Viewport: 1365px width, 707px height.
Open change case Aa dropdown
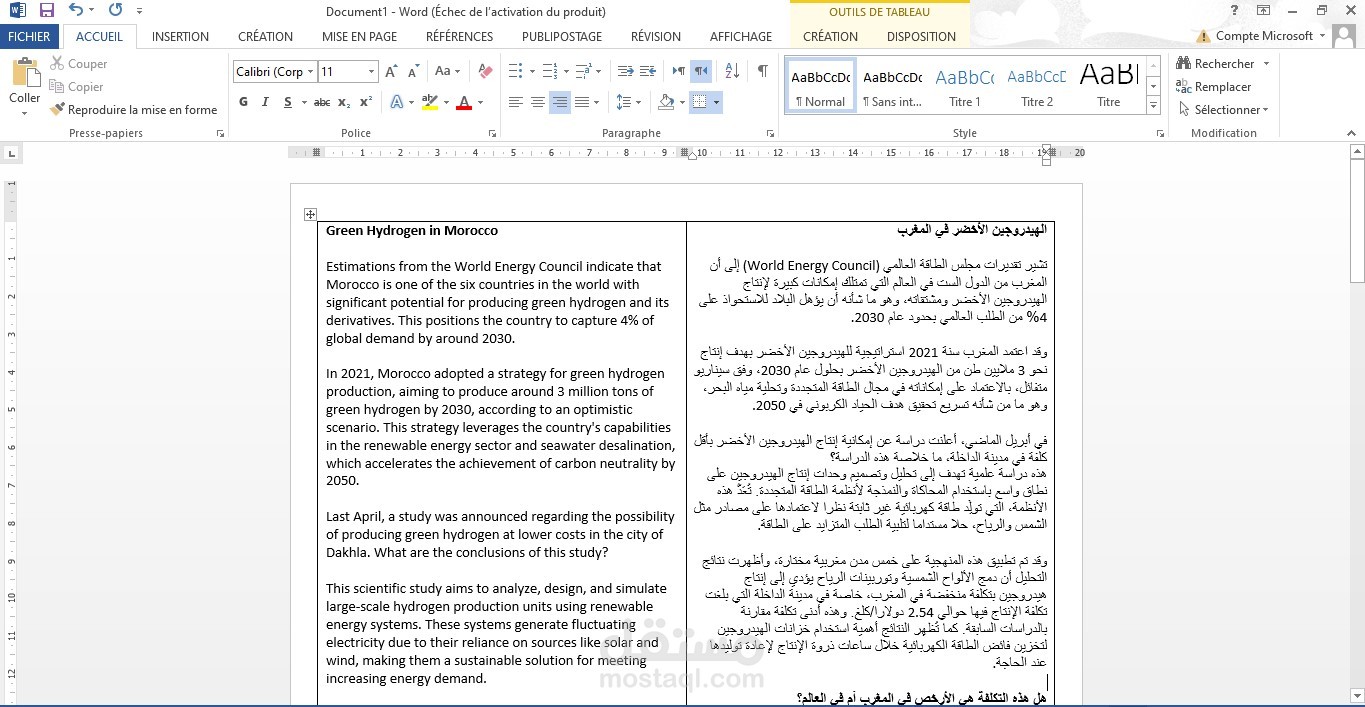click(x=448, y=72)
